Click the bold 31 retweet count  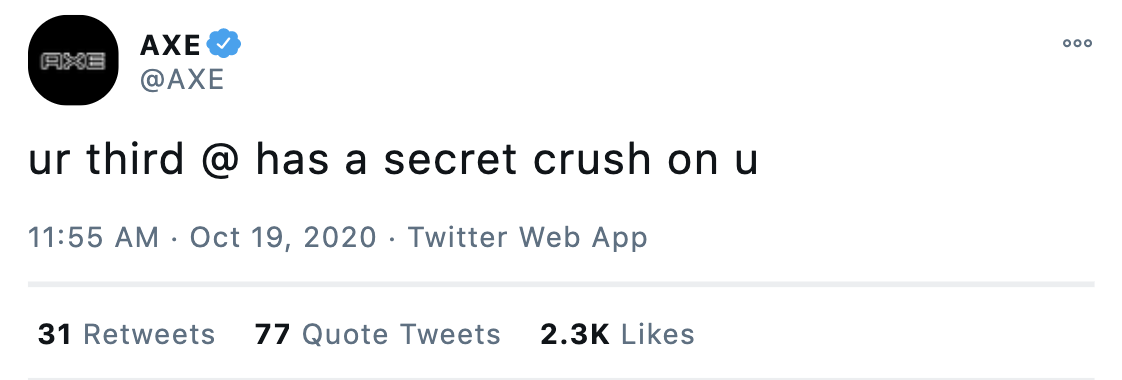pos(54,334)
